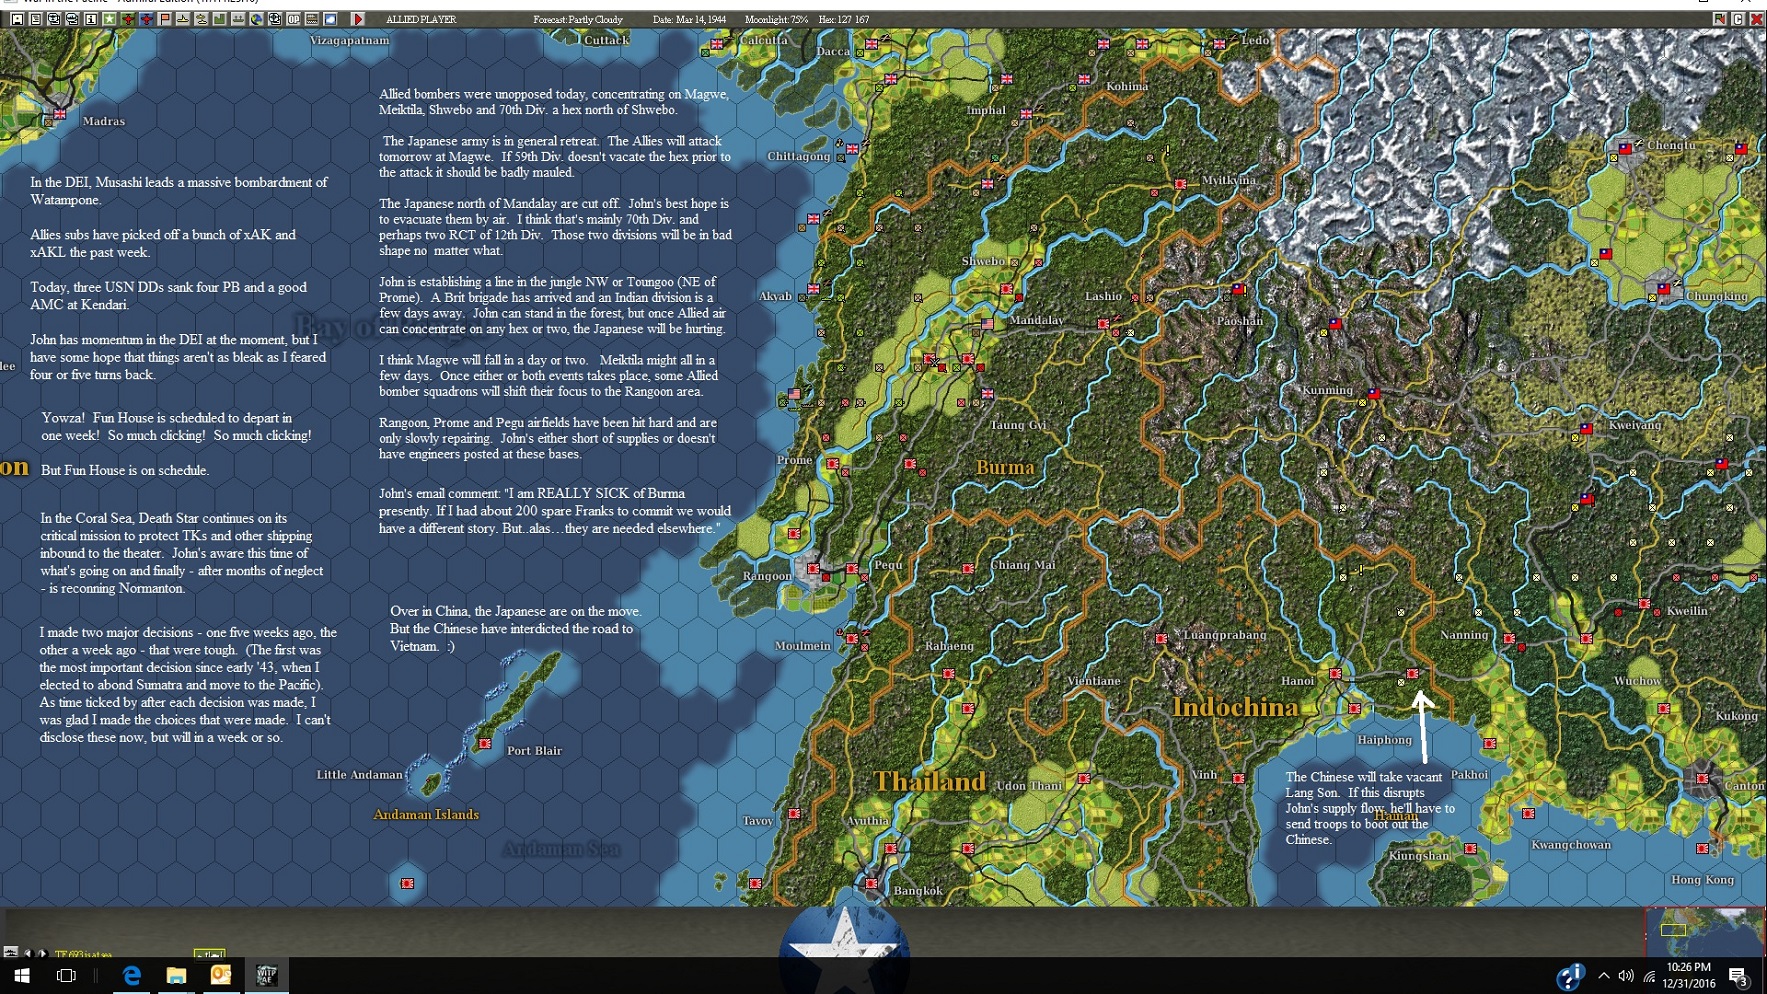This screenshot has height=994, width=1767.
Task: Click the 'ALLIED PLAYER' label
Action: pos(421,19)
